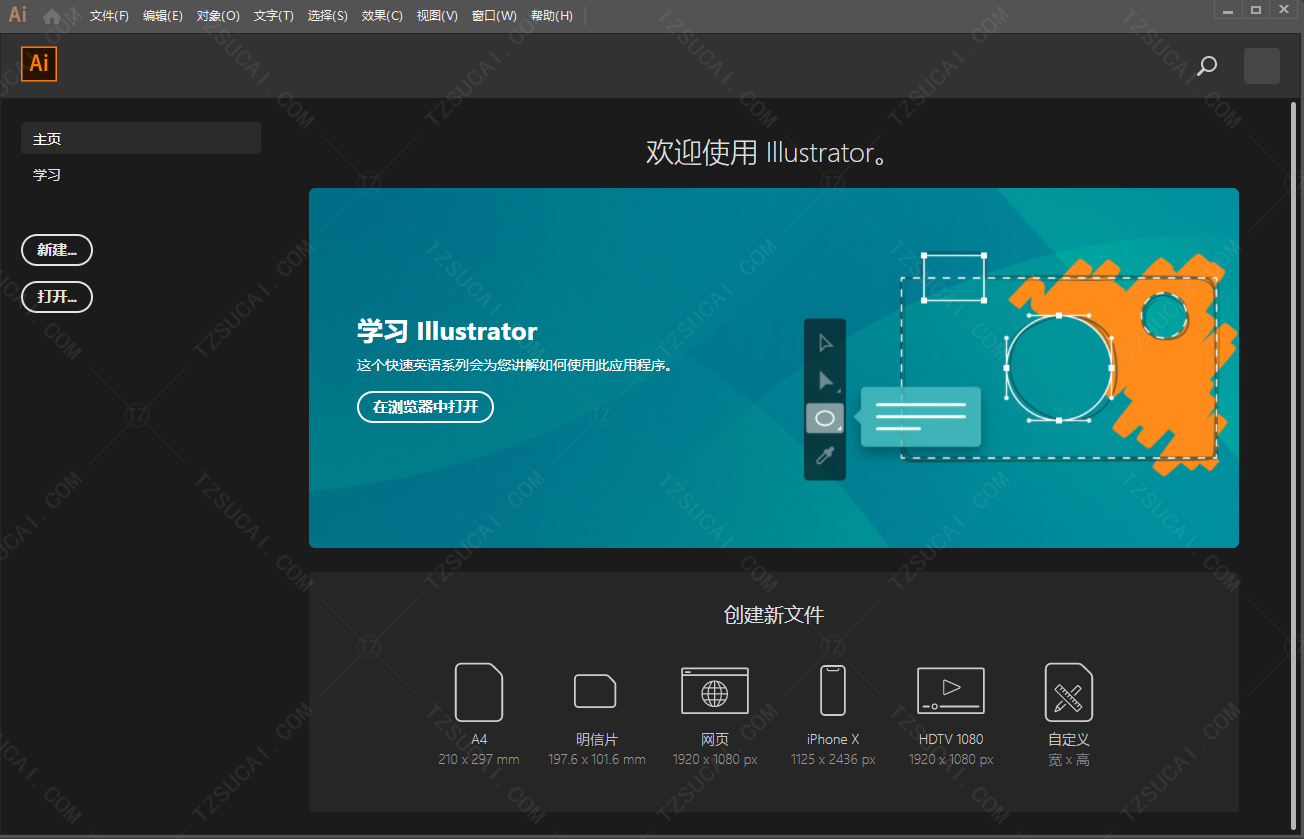The image size is (1304, 839).
Task: Open the 文件(F) menu
Action: [x=109, y=16]
